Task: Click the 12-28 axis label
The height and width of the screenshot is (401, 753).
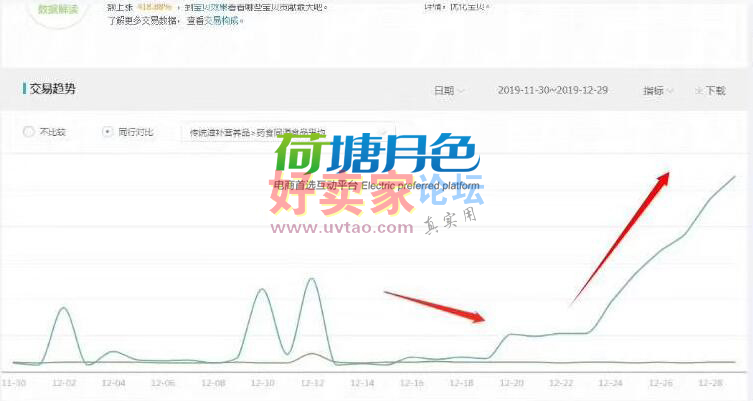Action: 710,383
